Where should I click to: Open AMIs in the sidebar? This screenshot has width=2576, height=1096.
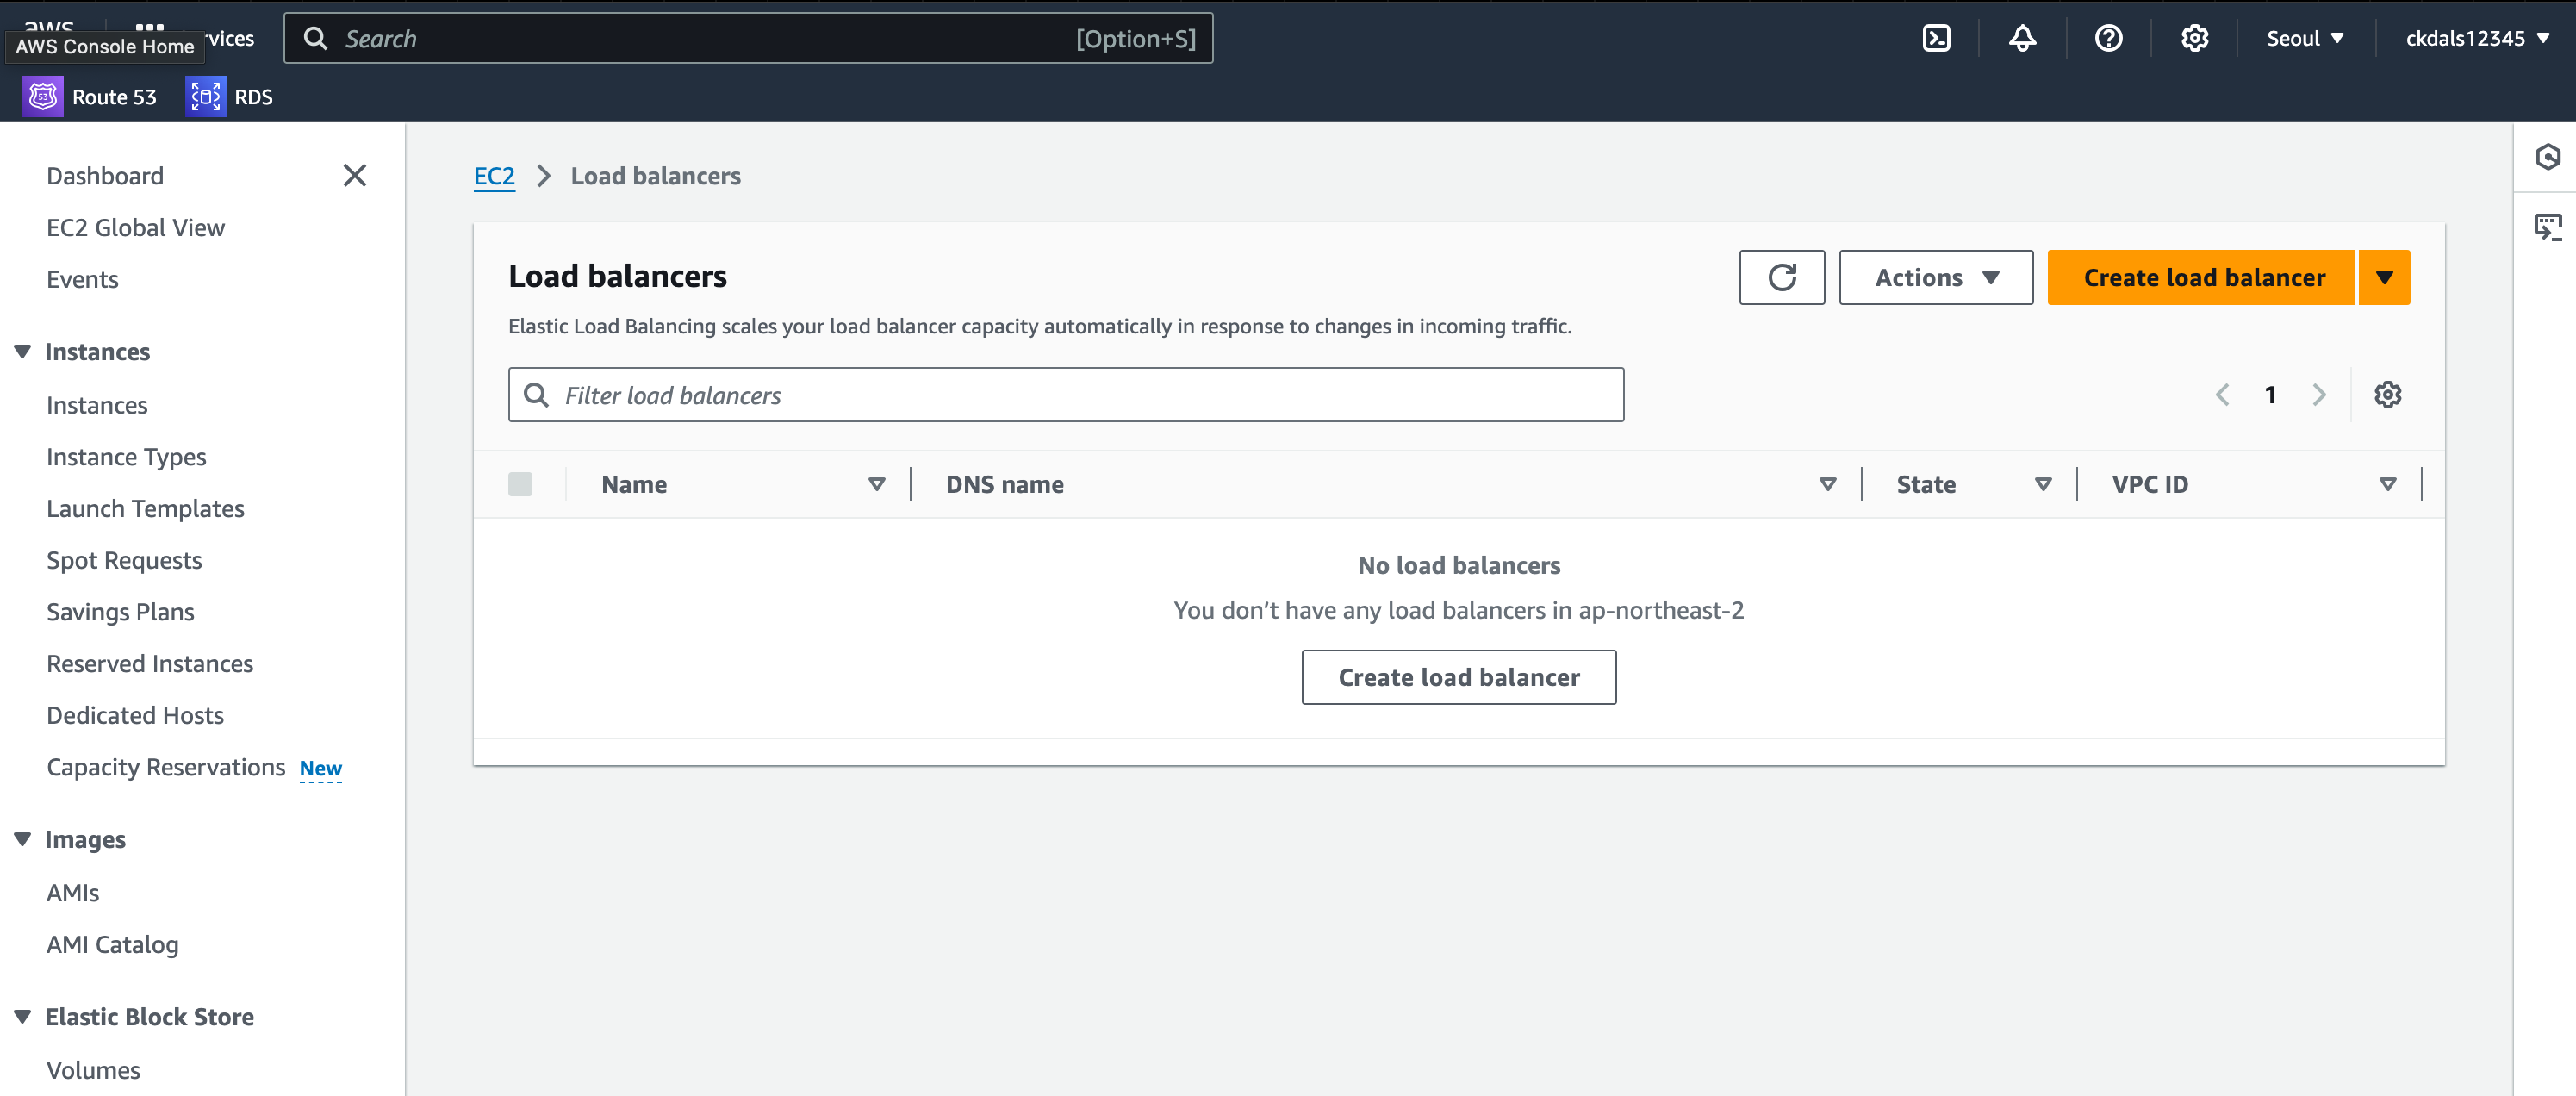tap(72, 892)
